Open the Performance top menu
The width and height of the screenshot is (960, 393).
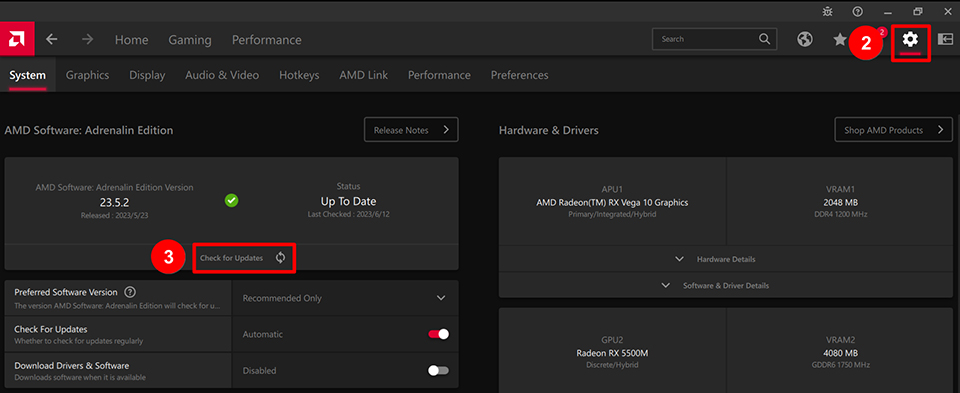[266, 40]
